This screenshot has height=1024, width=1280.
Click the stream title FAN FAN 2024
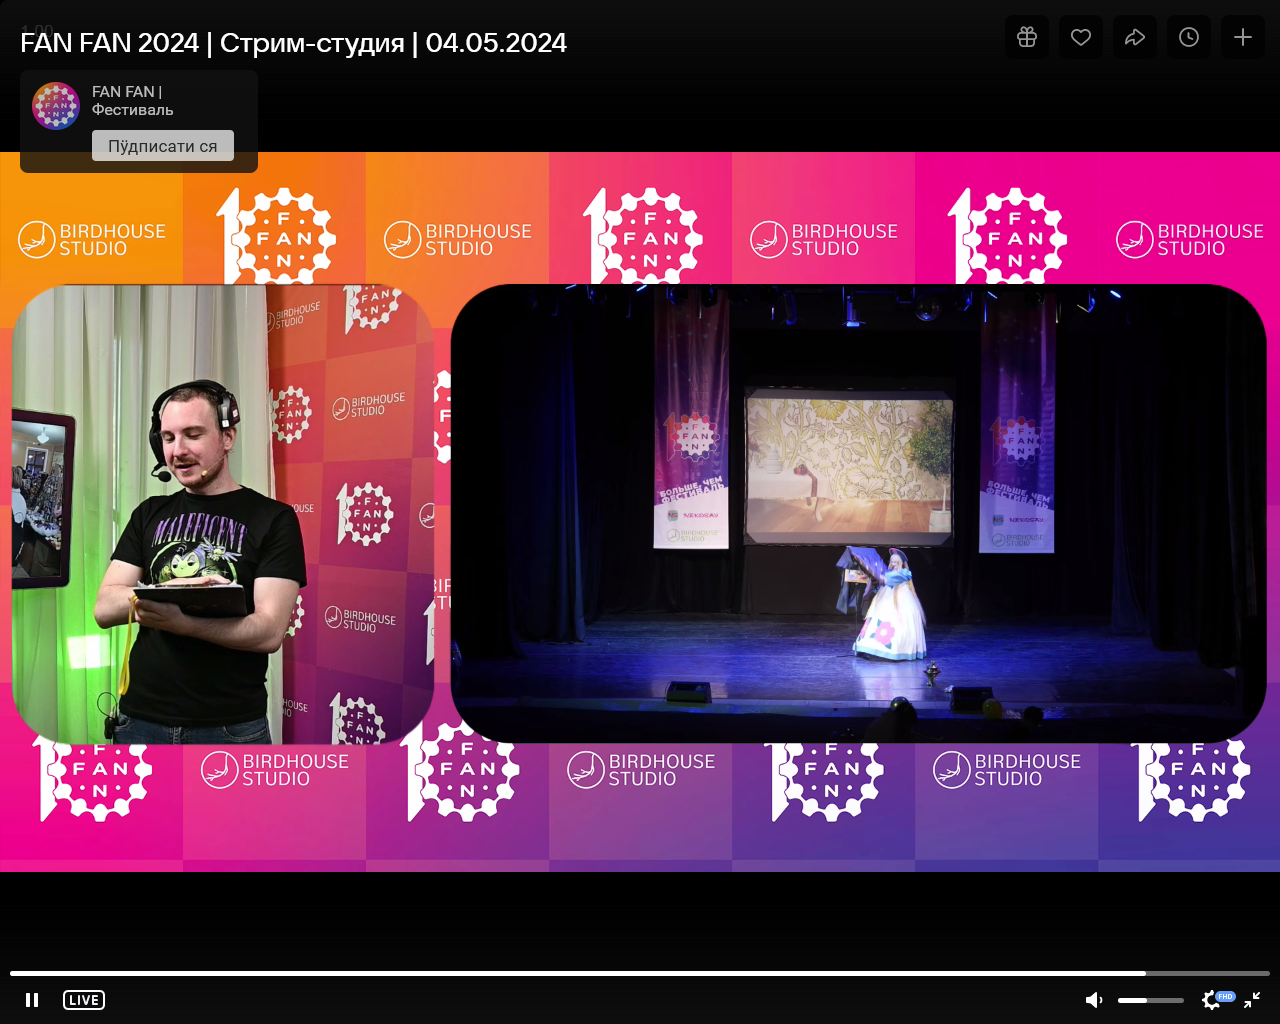293,43
